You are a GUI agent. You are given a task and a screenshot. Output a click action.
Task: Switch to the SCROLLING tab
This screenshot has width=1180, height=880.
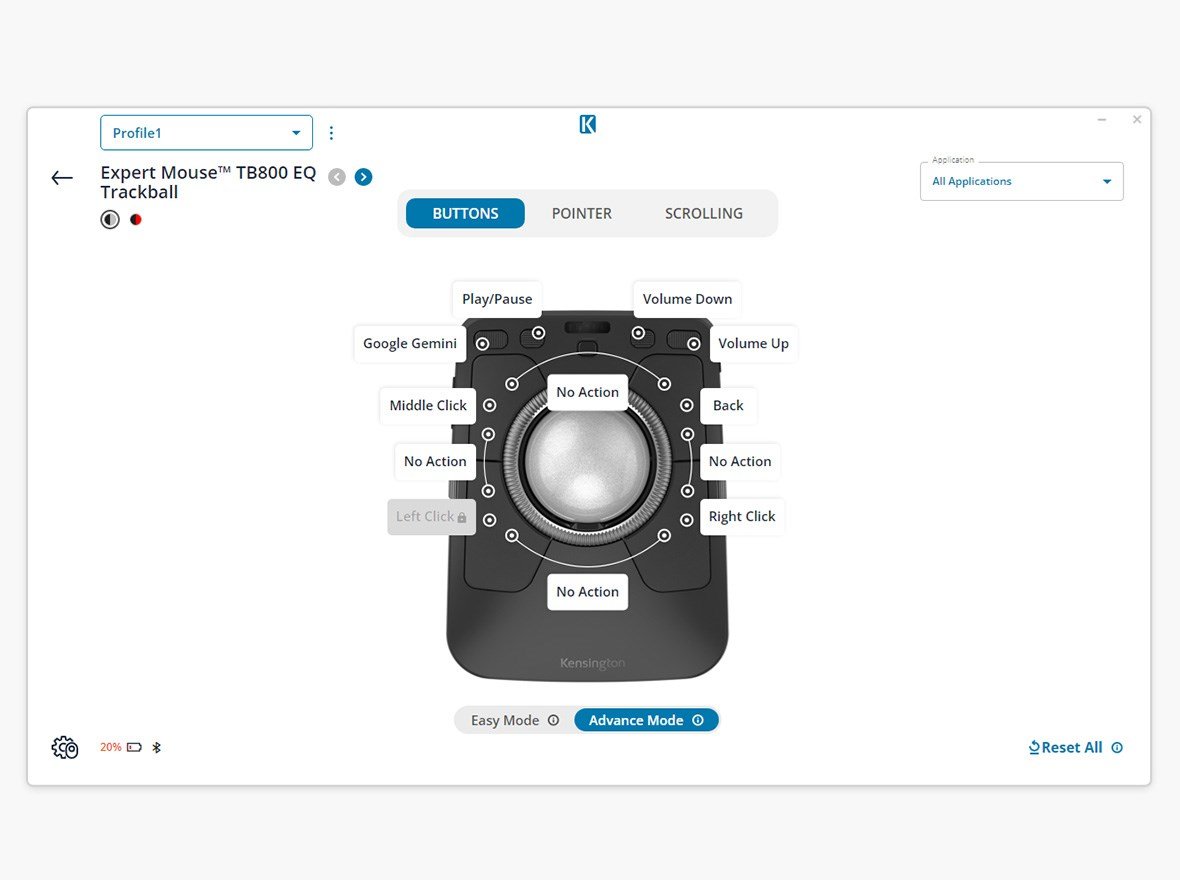(703, 213)
